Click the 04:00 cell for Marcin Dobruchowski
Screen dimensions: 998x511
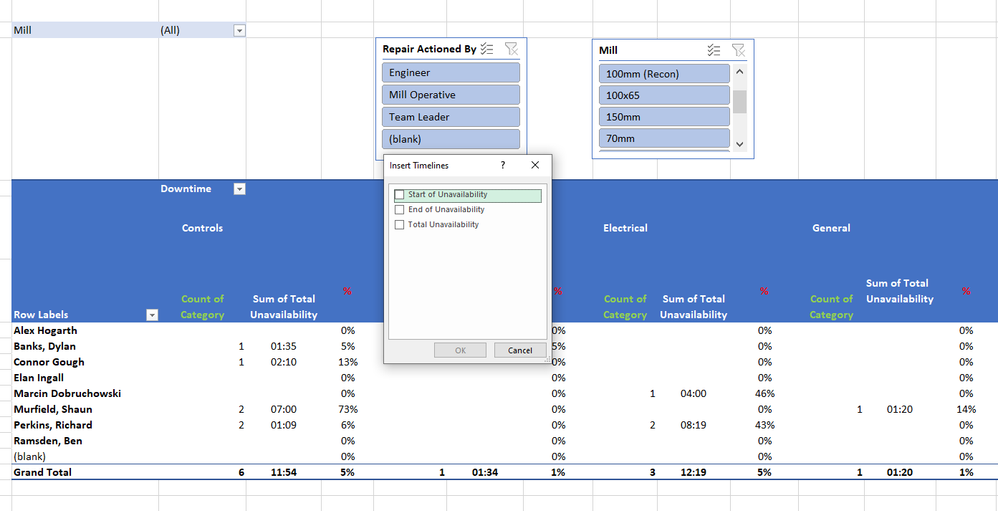pyautogui.click(x=693, y=393)
